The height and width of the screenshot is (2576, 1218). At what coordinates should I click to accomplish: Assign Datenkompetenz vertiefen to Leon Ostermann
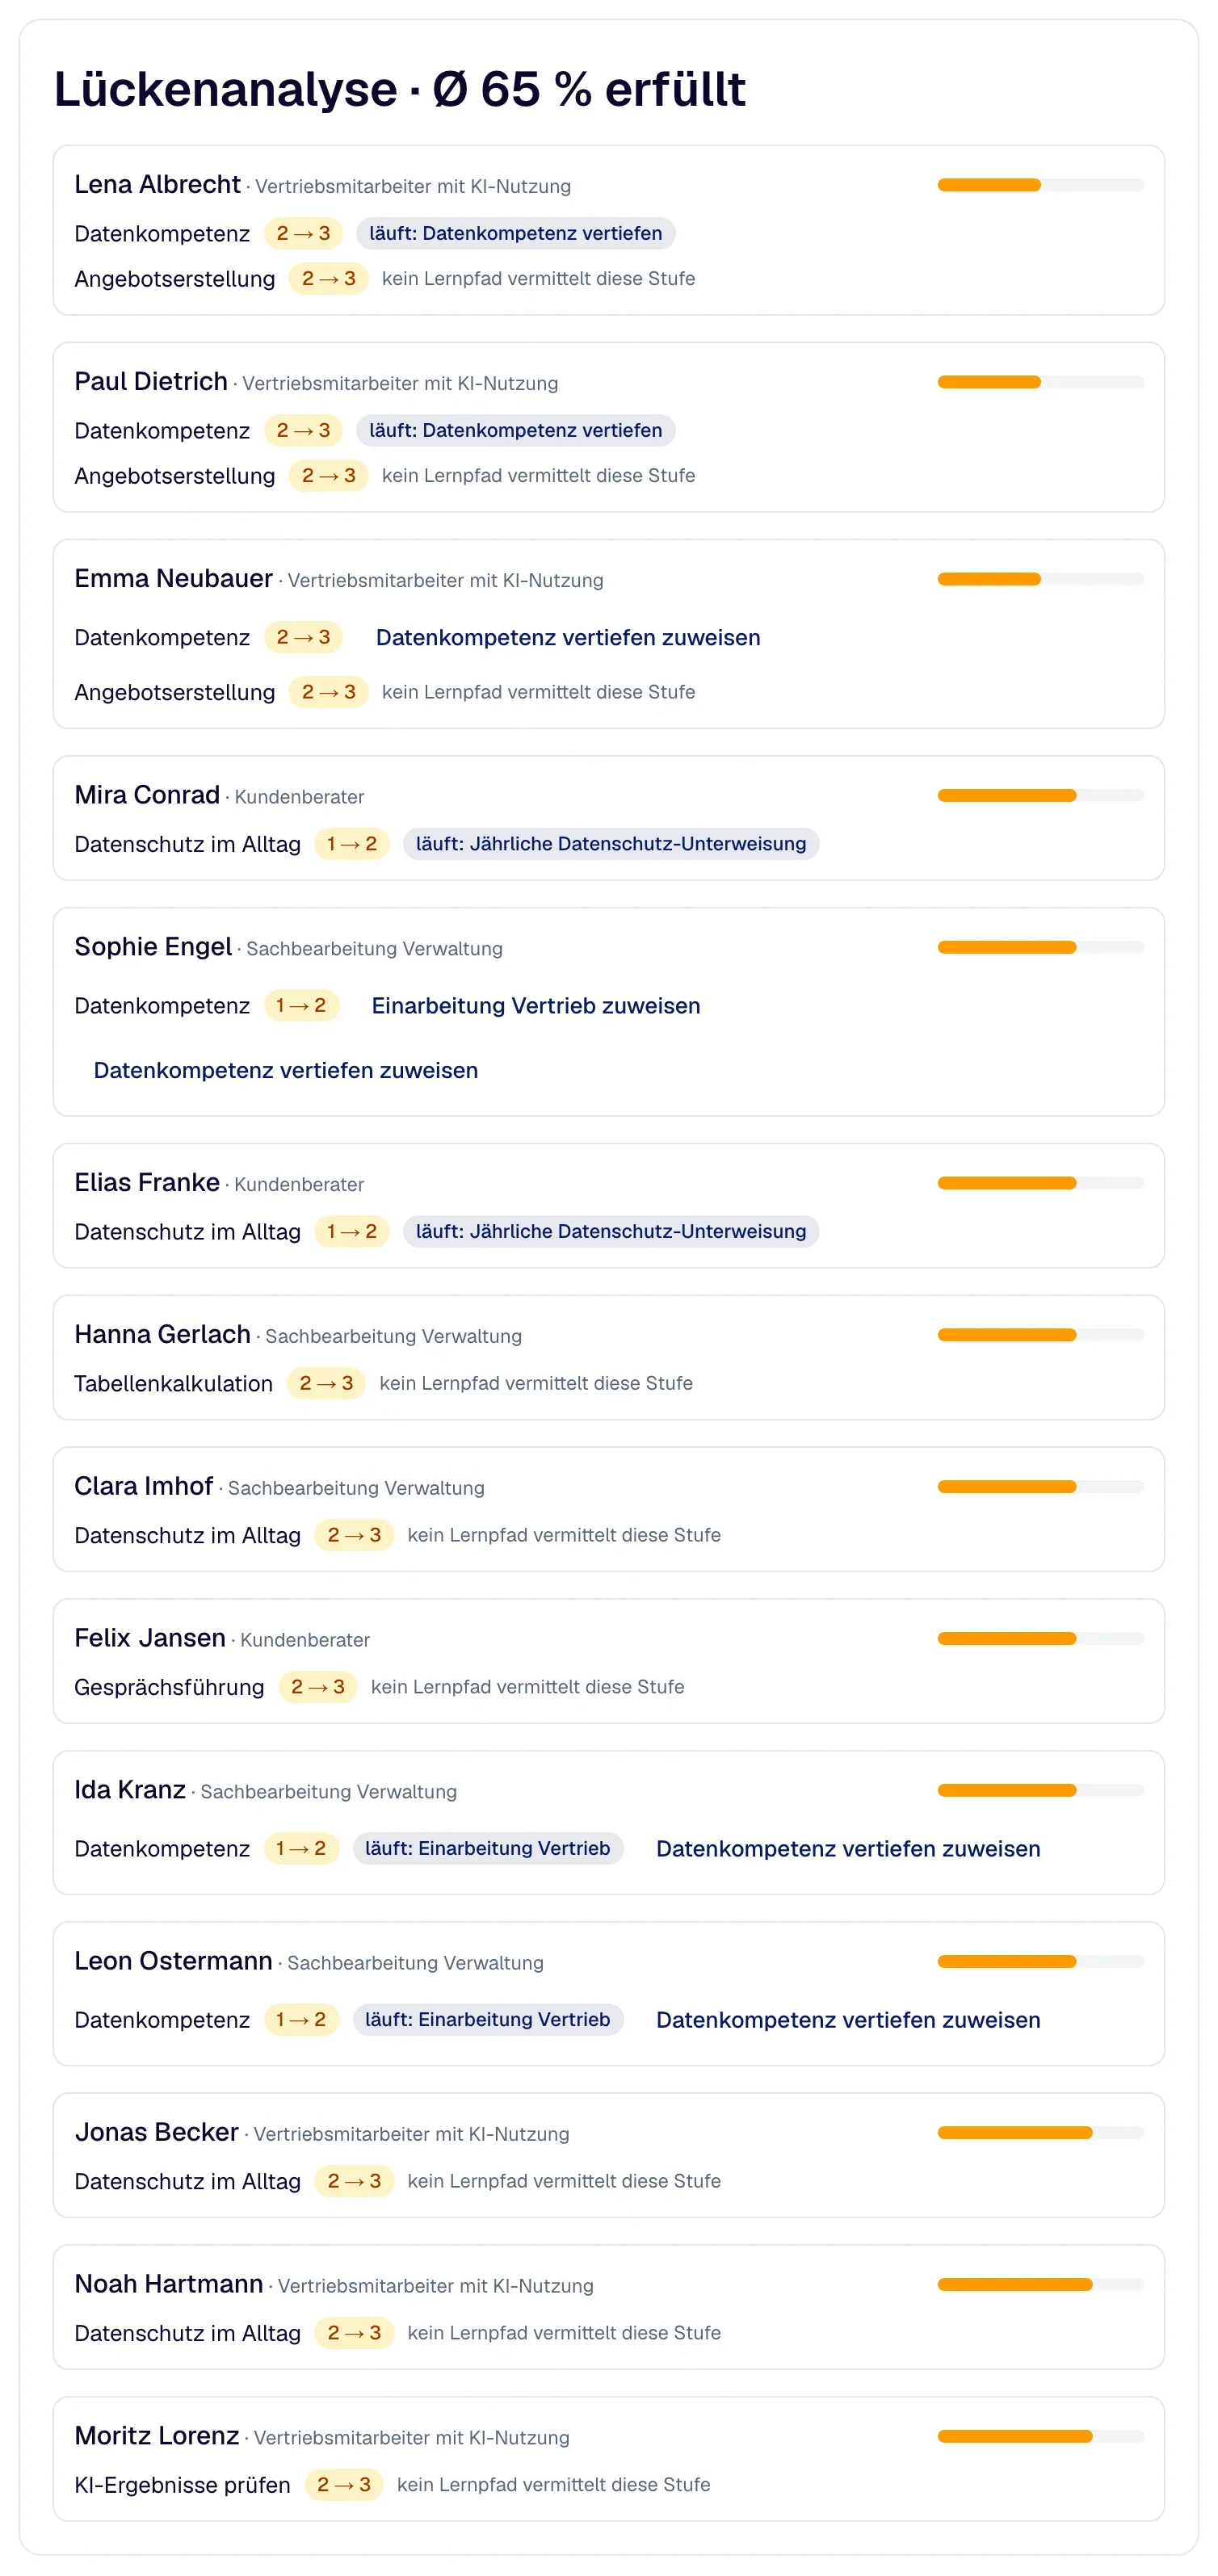pyautogui.click(x=848, y=2019)
